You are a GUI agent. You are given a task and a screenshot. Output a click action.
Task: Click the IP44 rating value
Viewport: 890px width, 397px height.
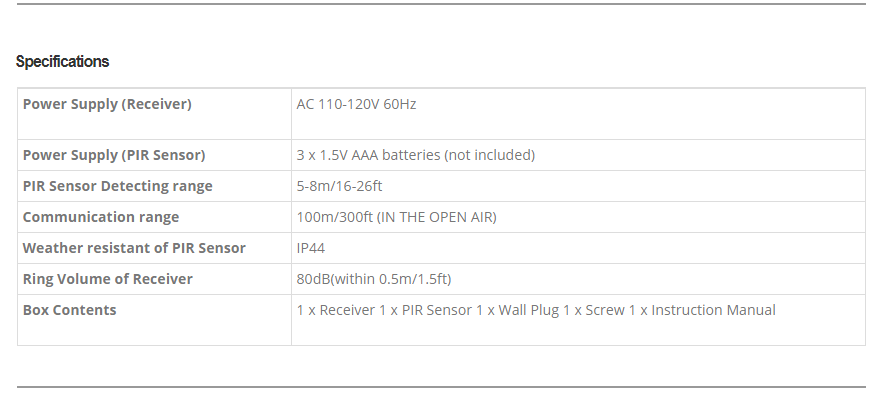tap(310, 248)
